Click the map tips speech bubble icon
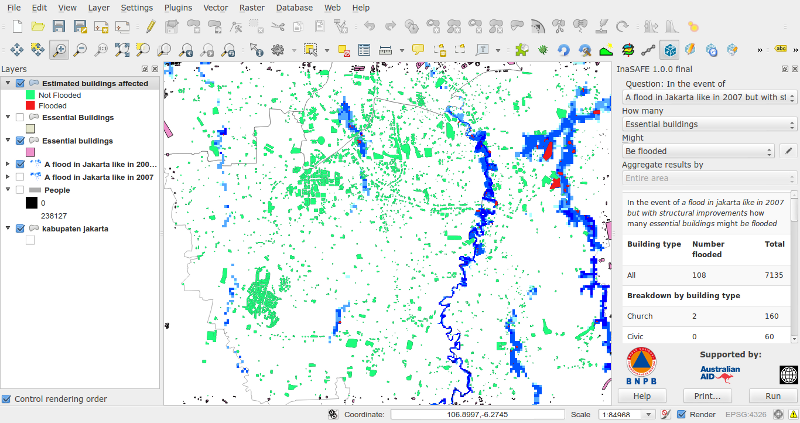 pyautogui.click(x=418, y=49)
